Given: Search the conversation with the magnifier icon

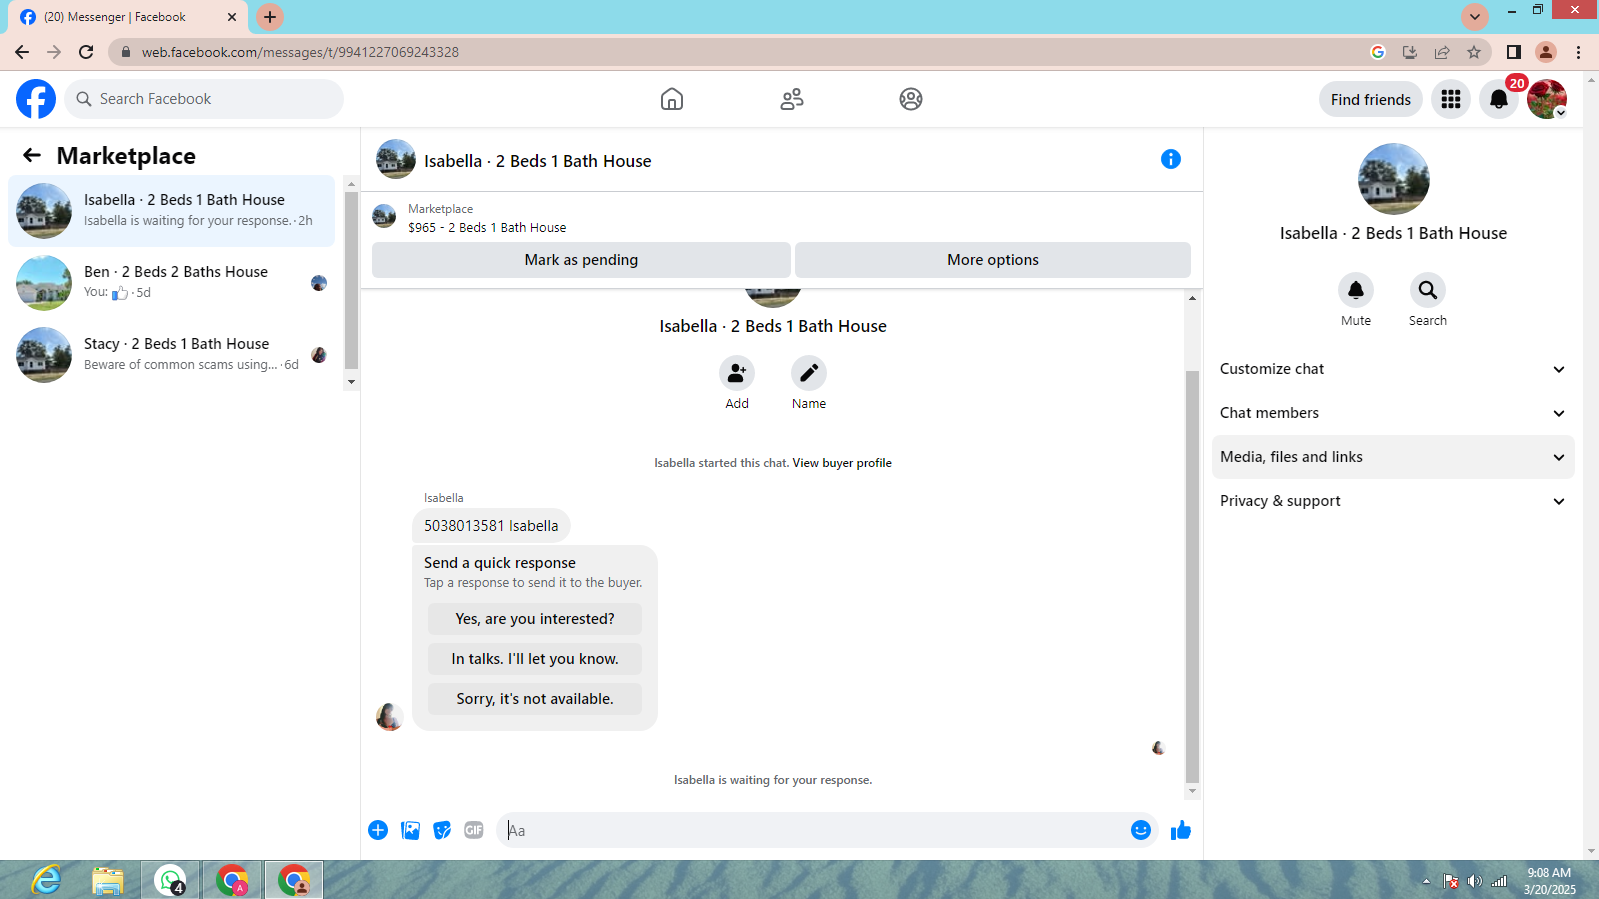Looking at the screenshot, I should pos(1428,290).
